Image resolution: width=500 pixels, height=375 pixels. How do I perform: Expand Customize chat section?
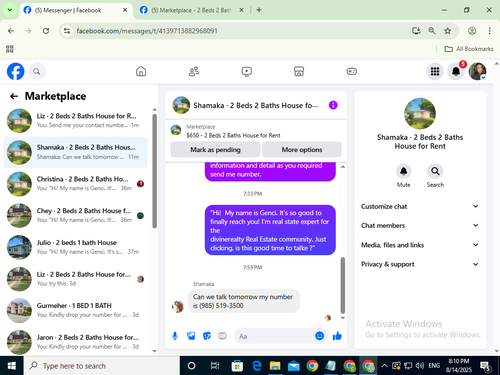[420, 206]
